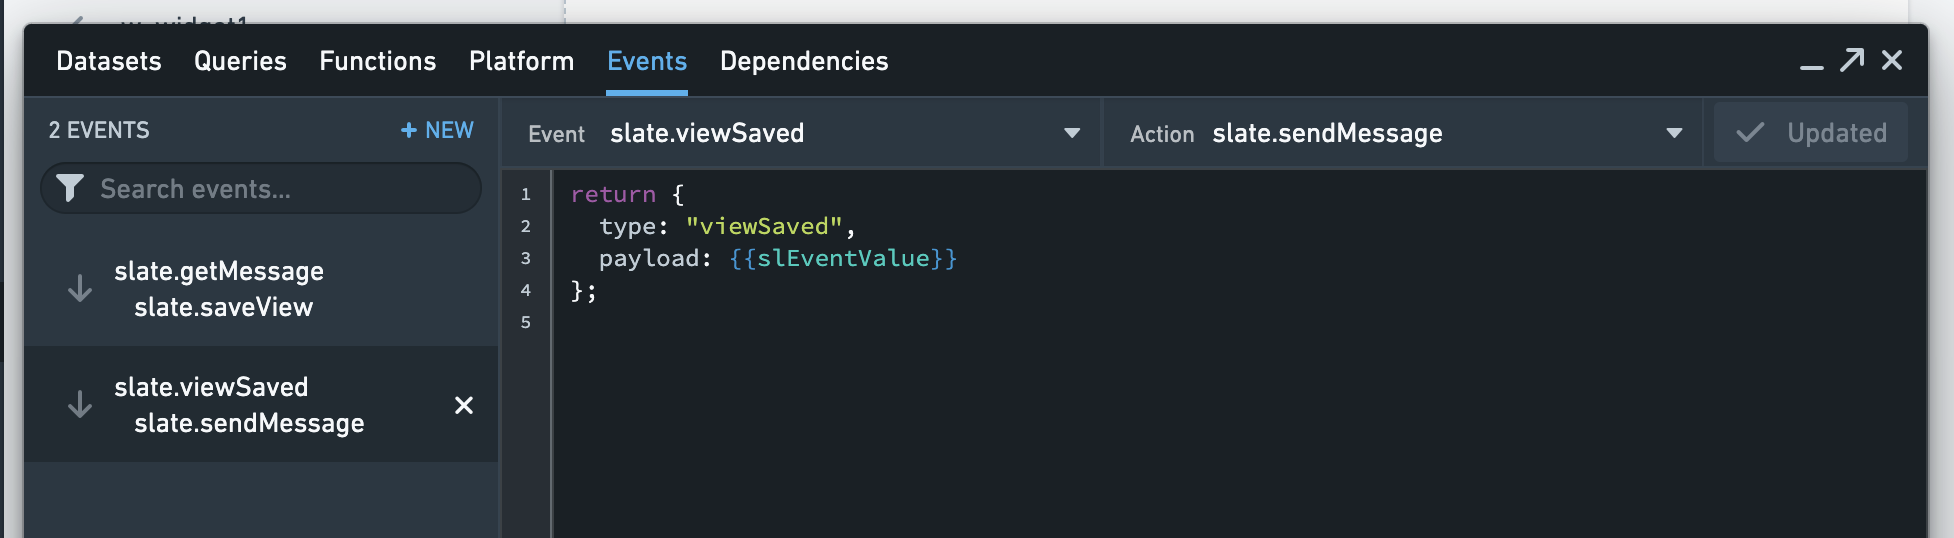Select the slate.getMessage saveView event item

coord(261,289)
